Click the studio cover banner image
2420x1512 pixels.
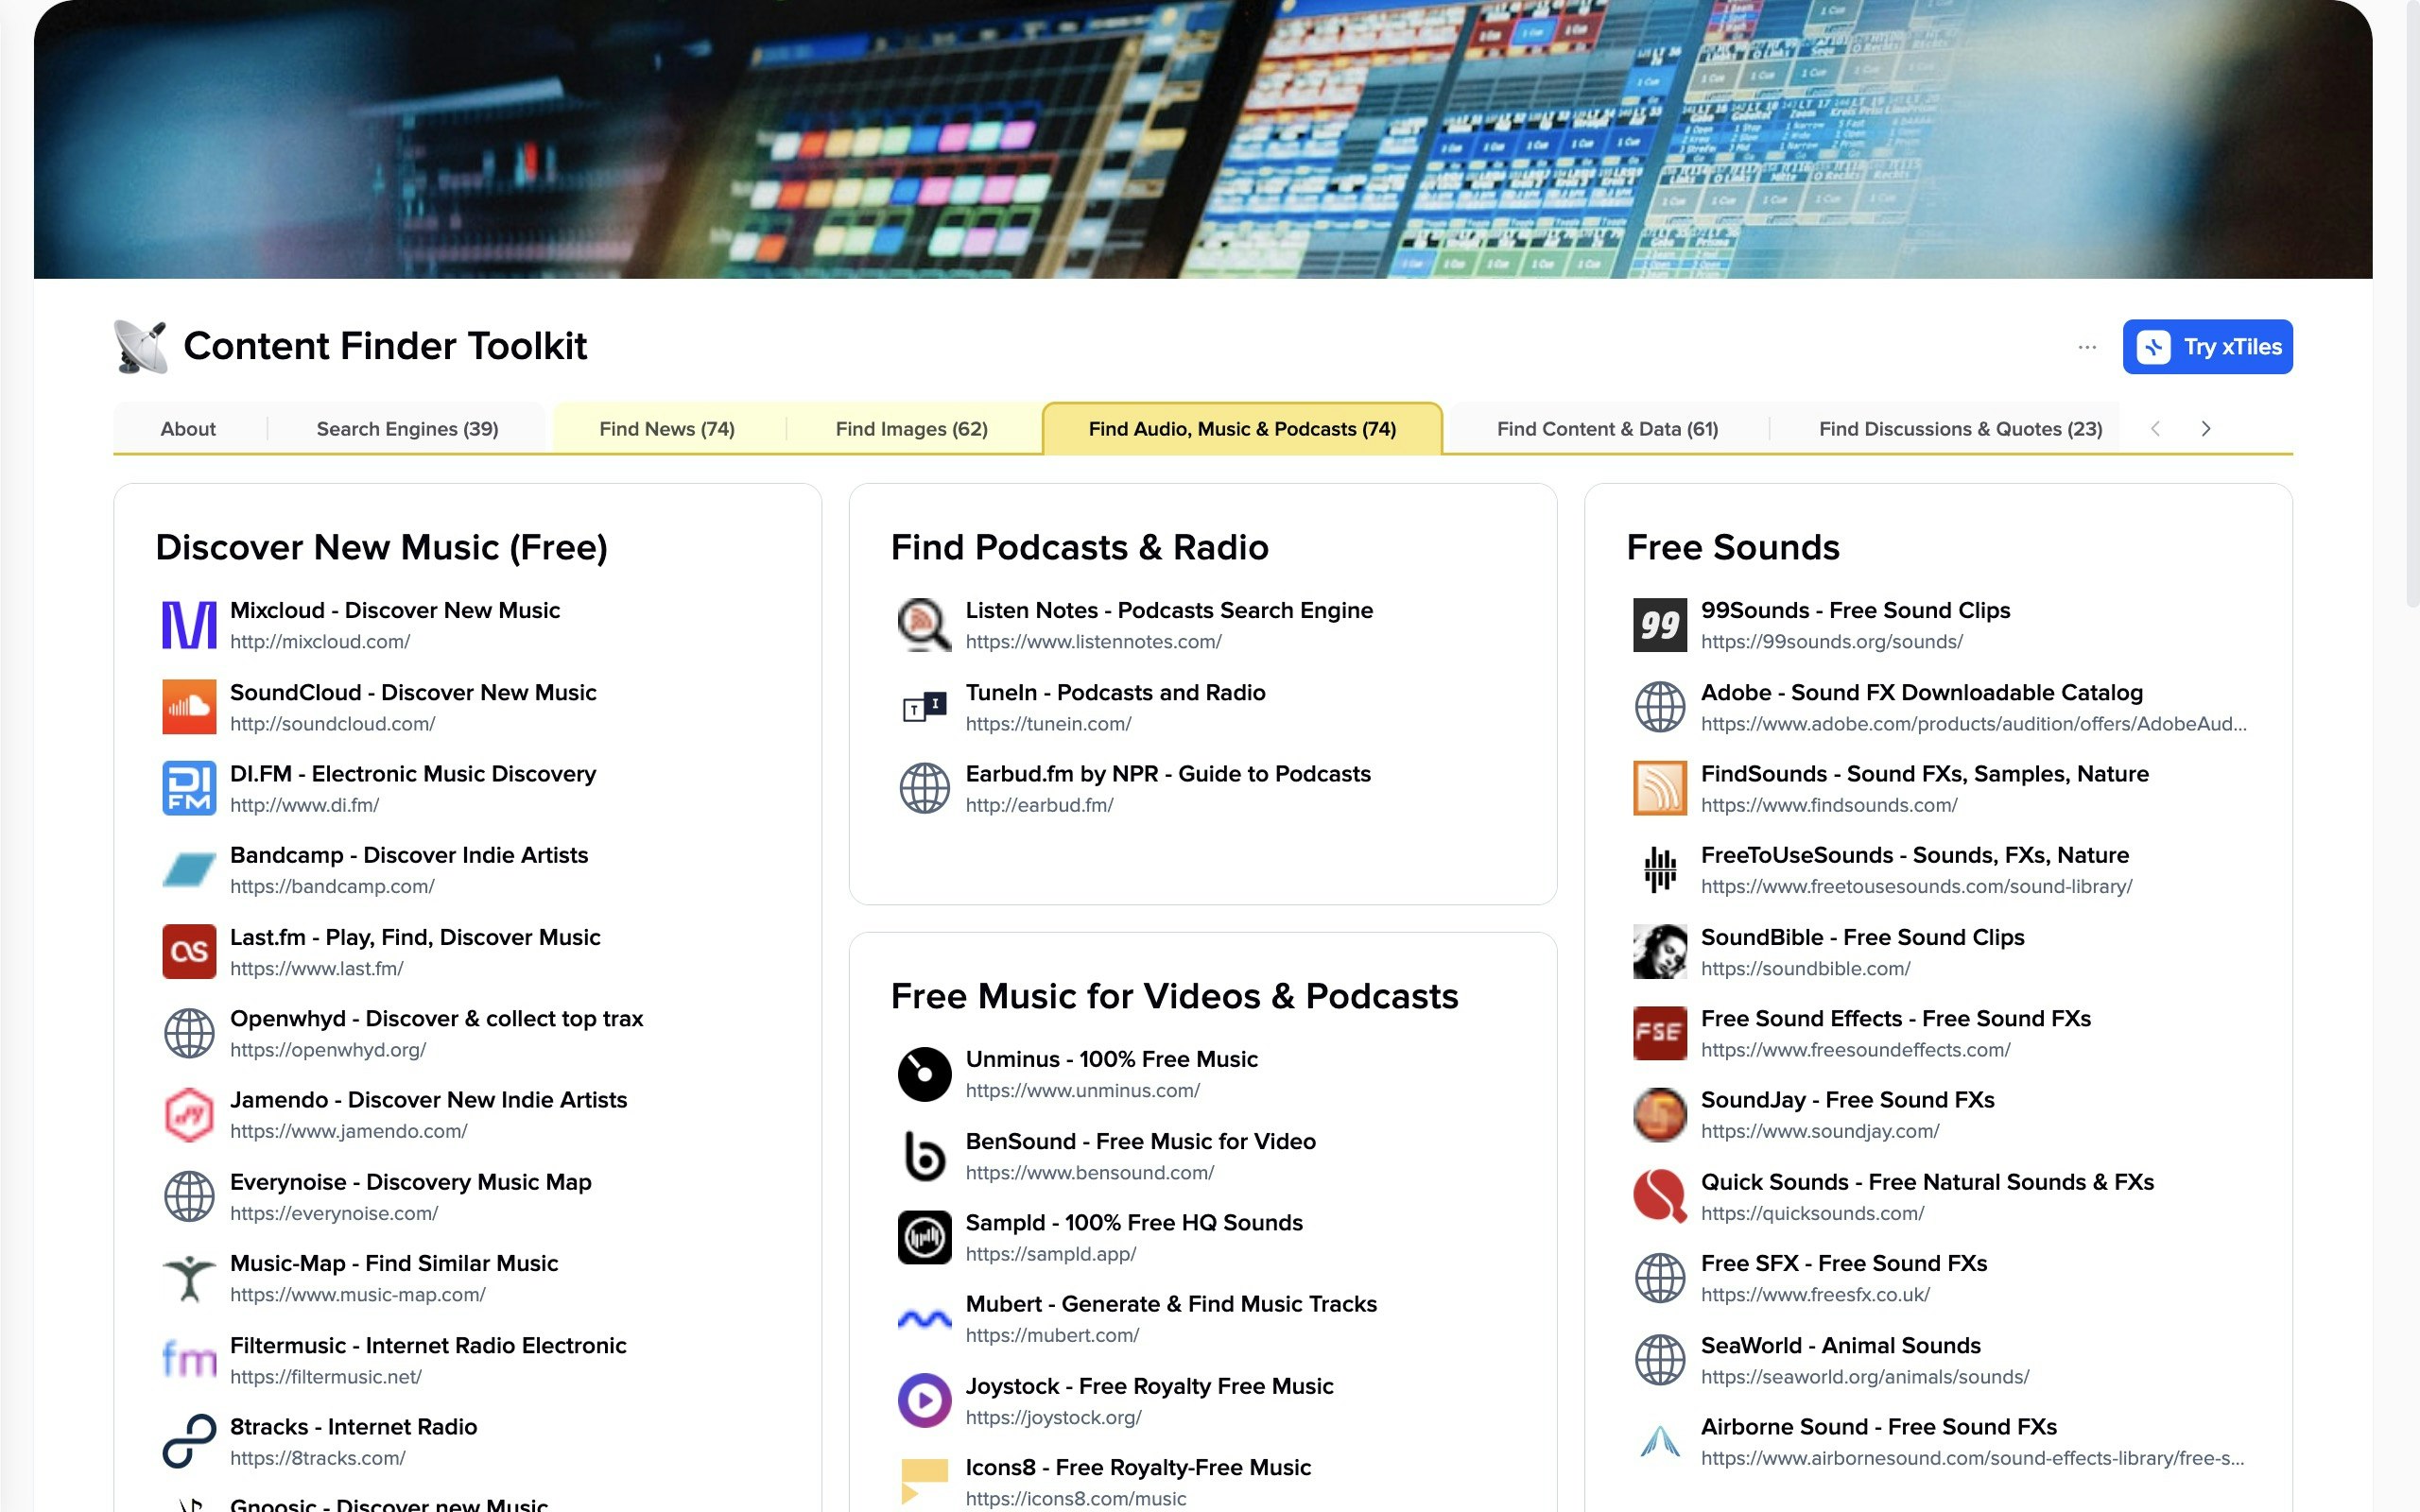1202,139
